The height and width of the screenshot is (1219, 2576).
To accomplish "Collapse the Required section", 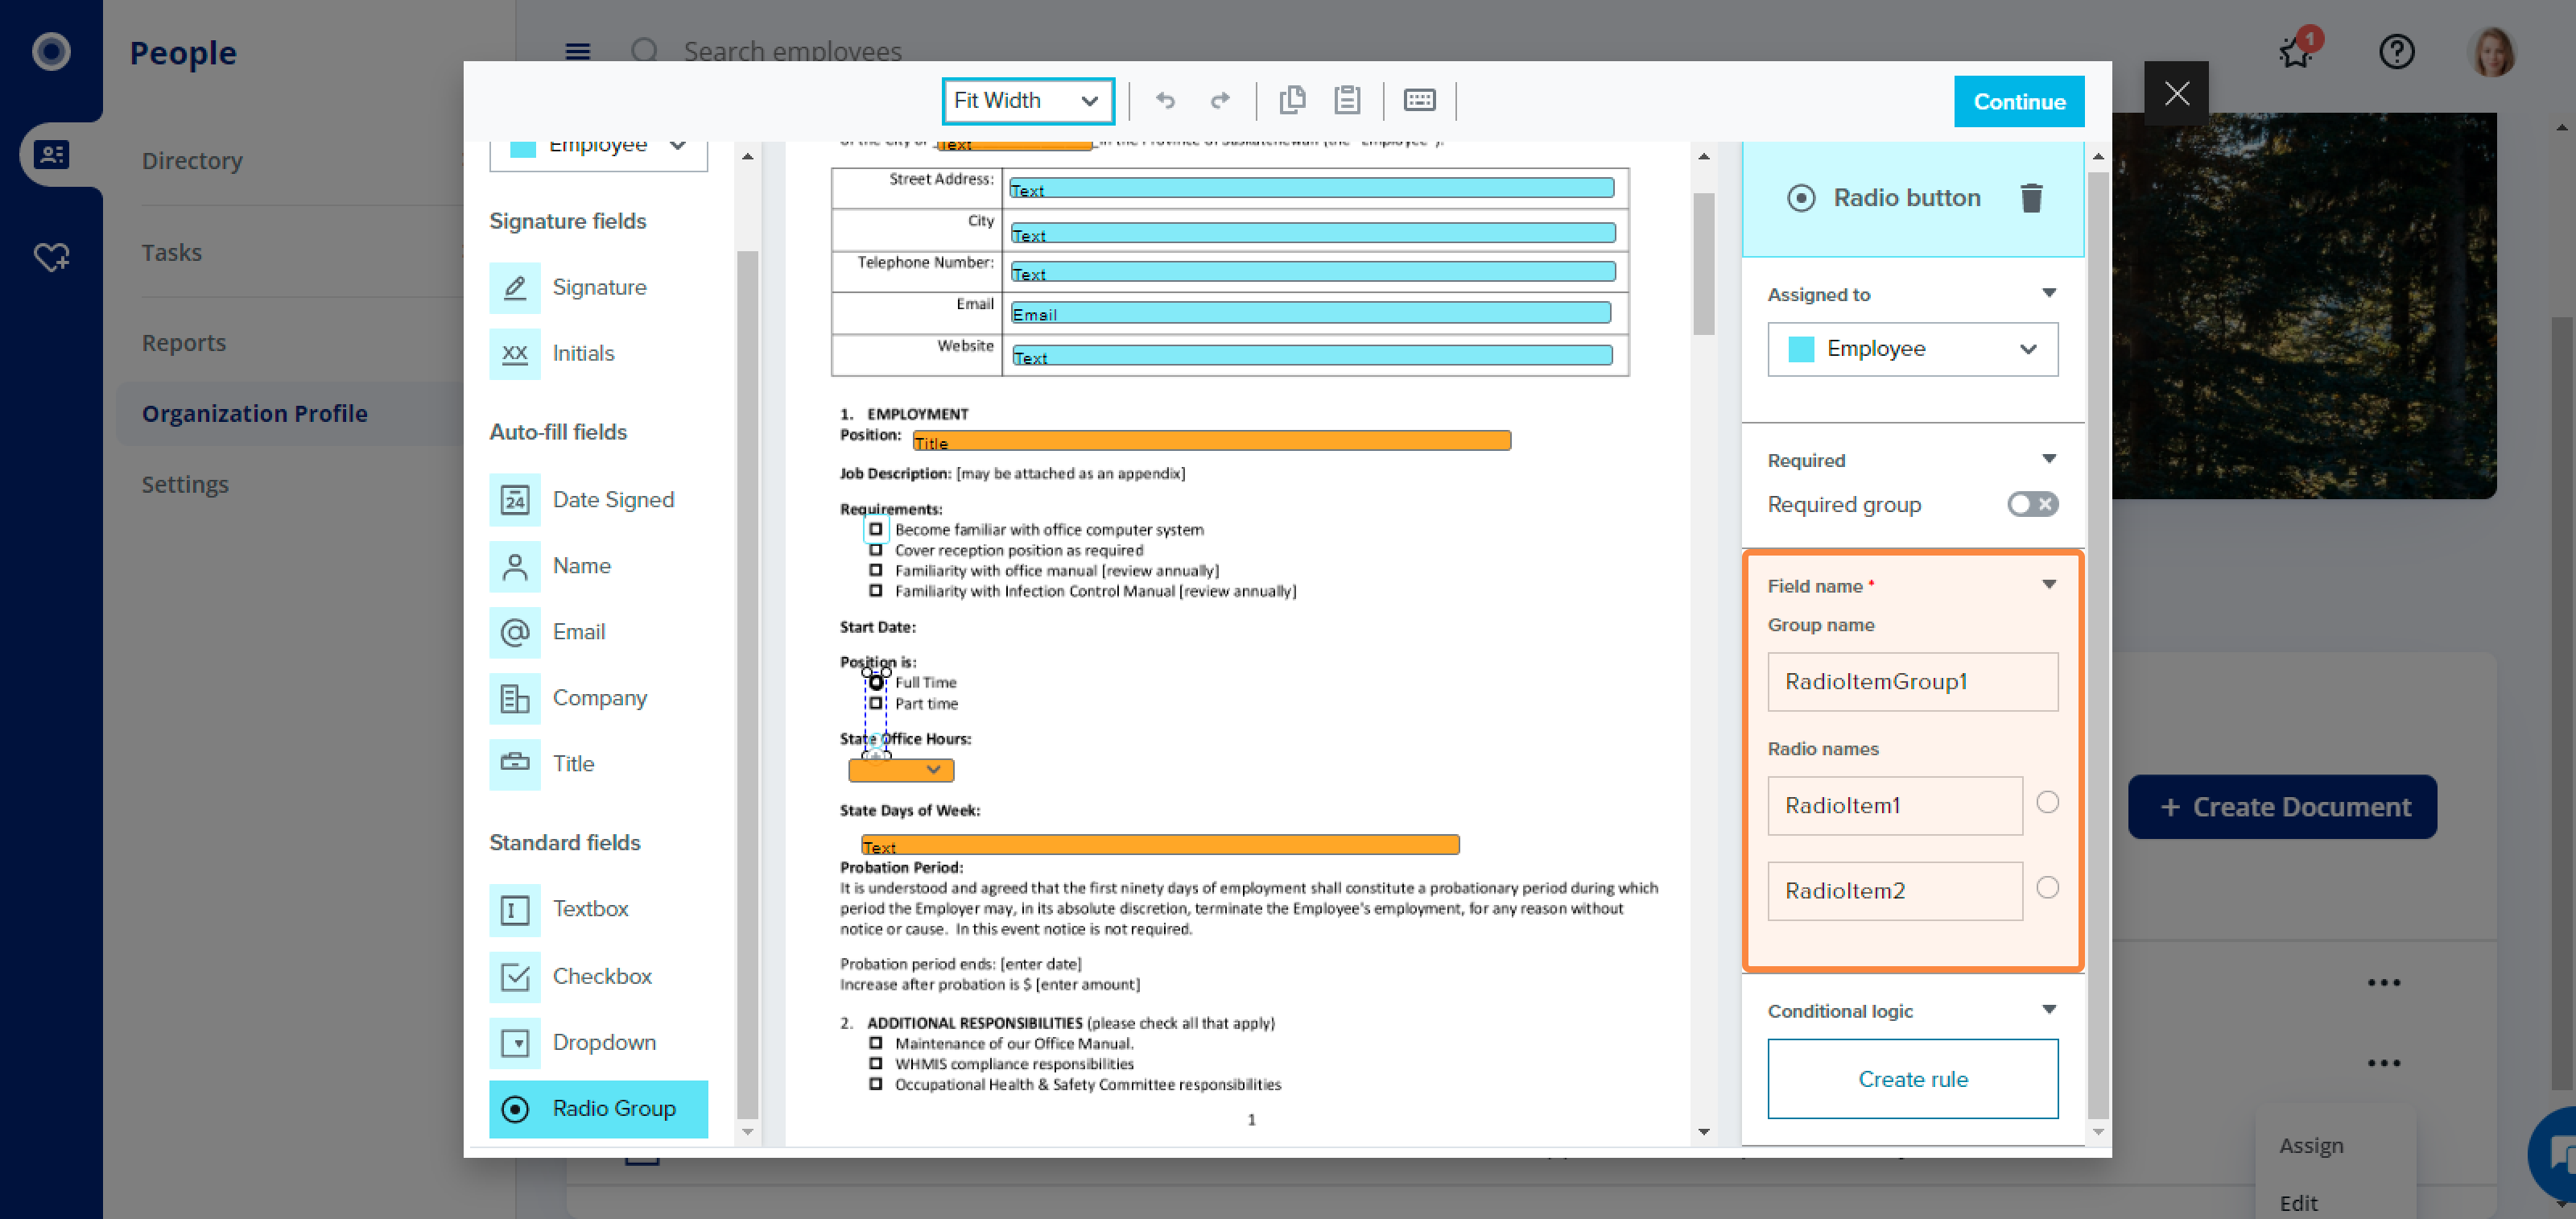I will point(2048,459).
